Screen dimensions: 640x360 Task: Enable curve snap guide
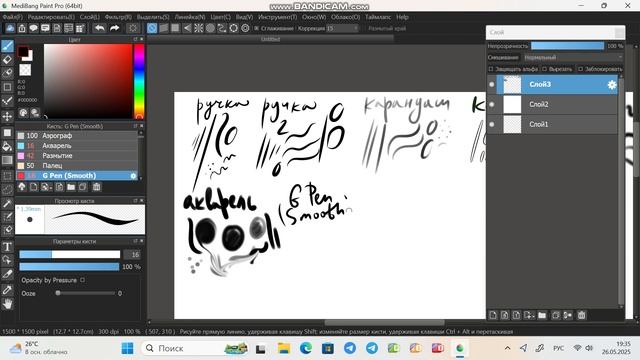pyautogui.click(x=222, y=28)
